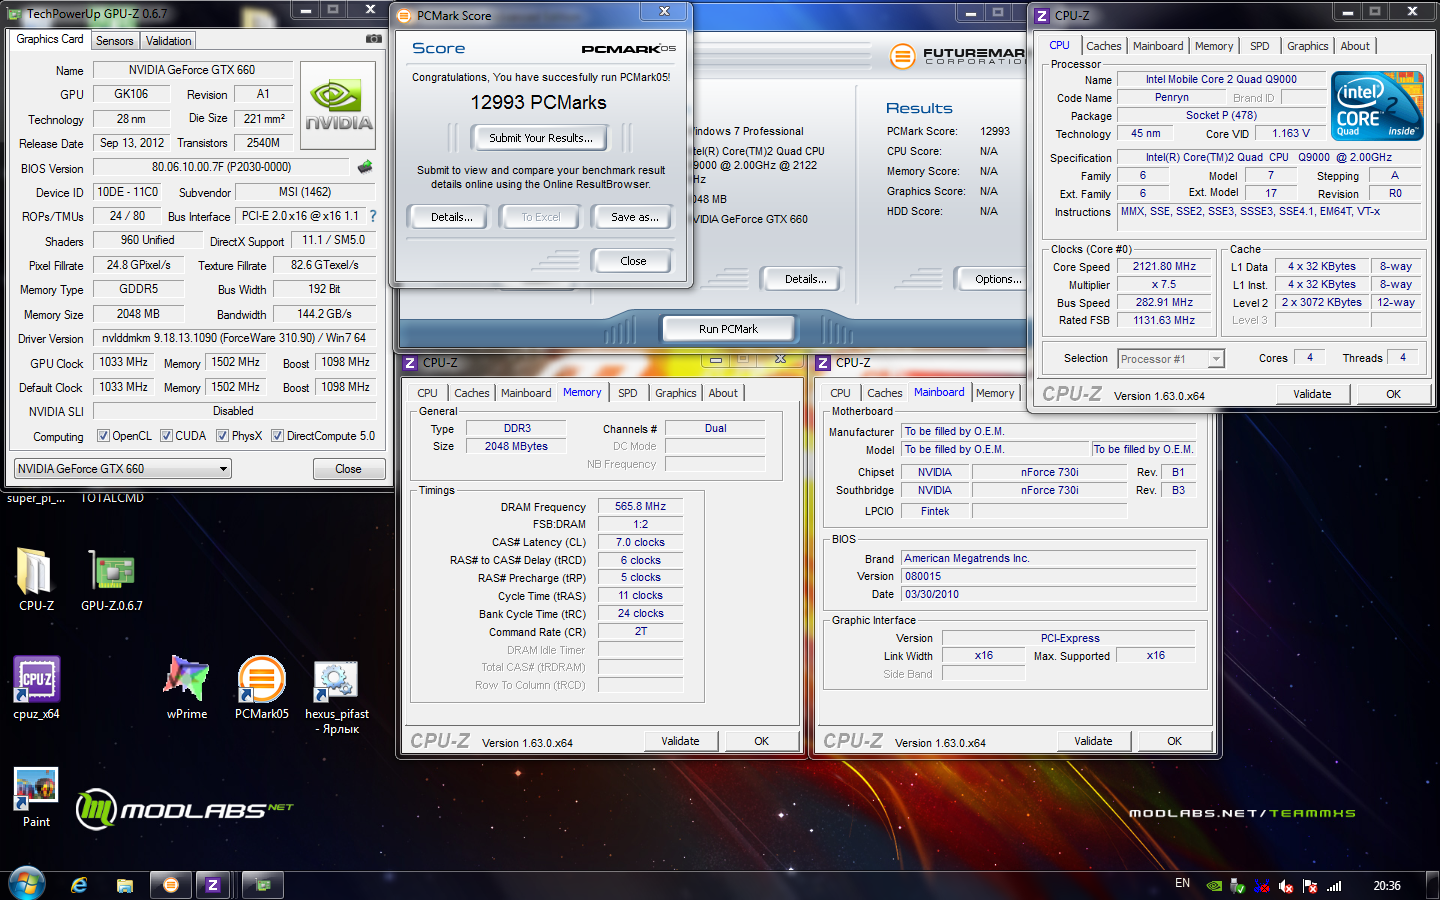
Task: Open the SPD tab in the memory CPU-Z window
Action: 627,393
